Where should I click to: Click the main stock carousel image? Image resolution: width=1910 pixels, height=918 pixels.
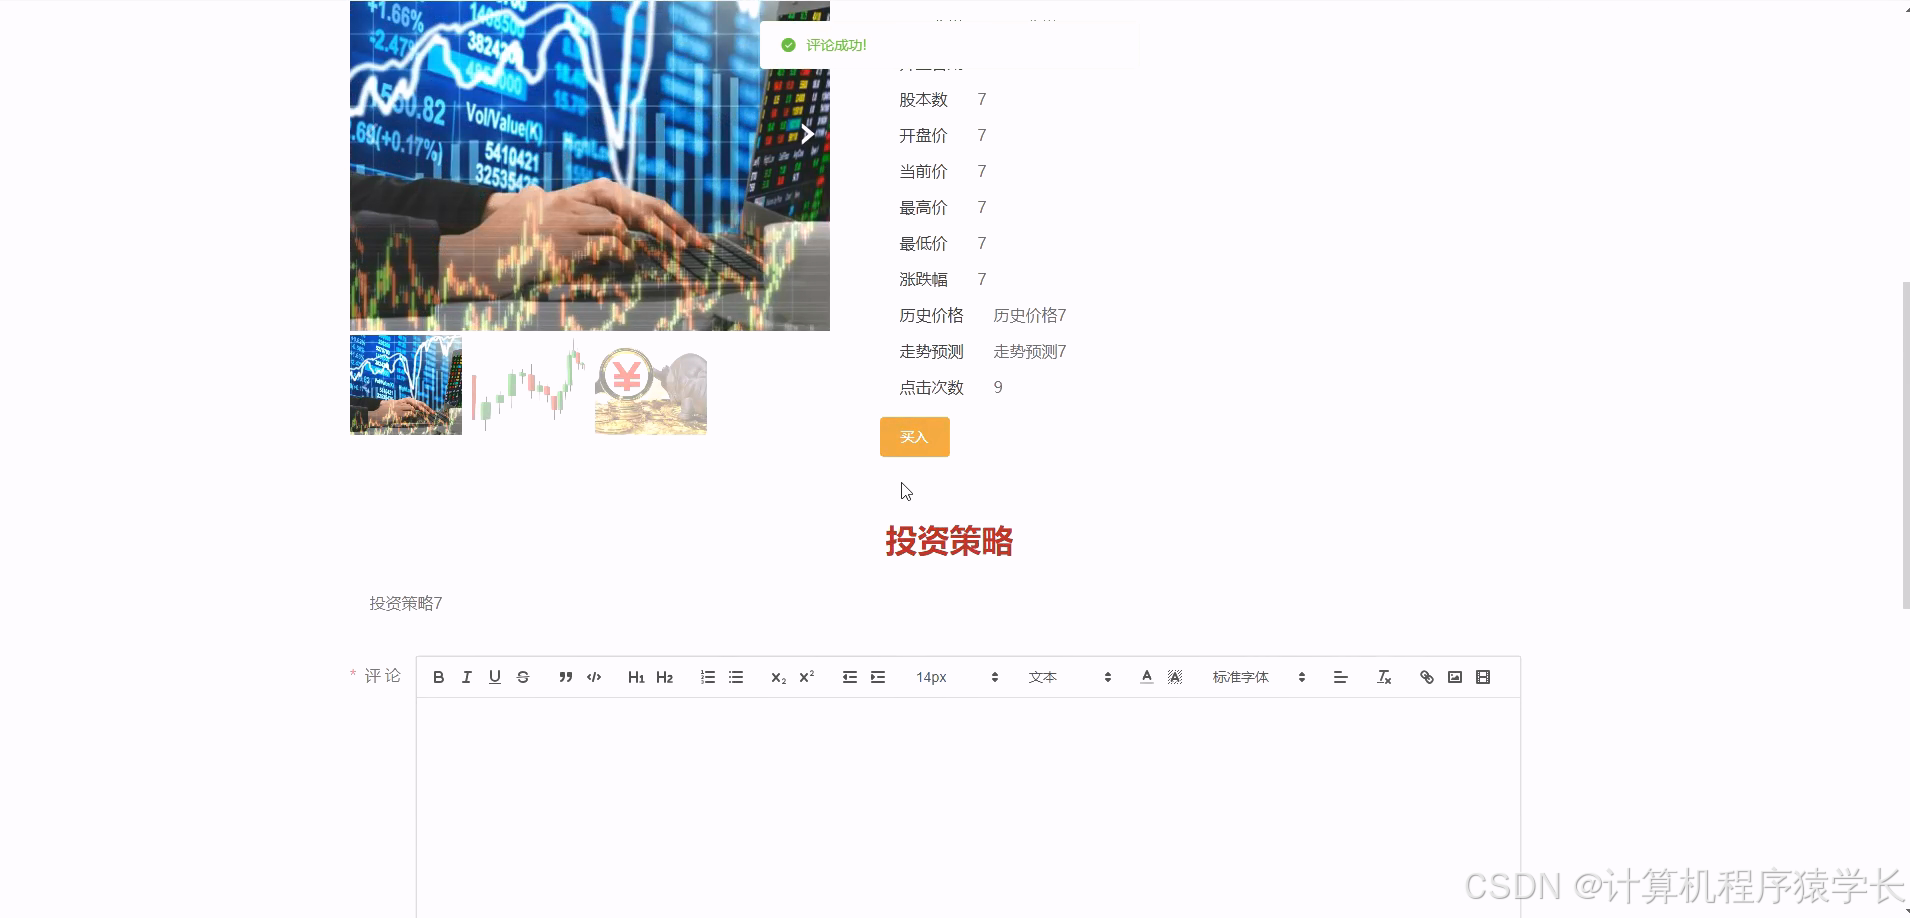pyautogui.click(x=590, y=165)
